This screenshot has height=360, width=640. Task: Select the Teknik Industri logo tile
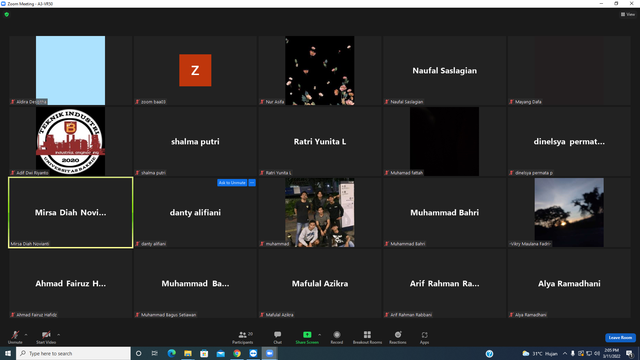coord(70,141)
